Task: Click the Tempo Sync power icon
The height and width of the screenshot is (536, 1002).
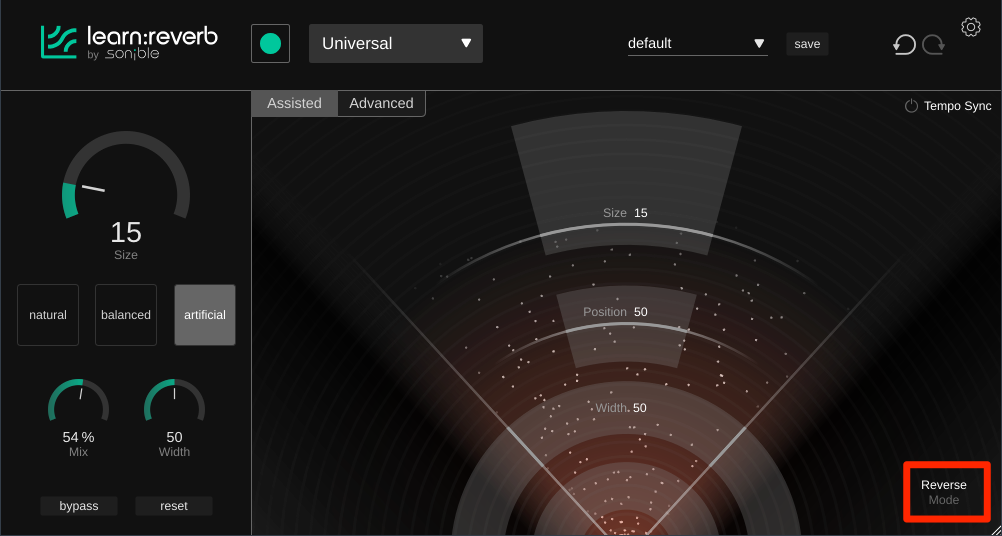Action: coord(911,106)
